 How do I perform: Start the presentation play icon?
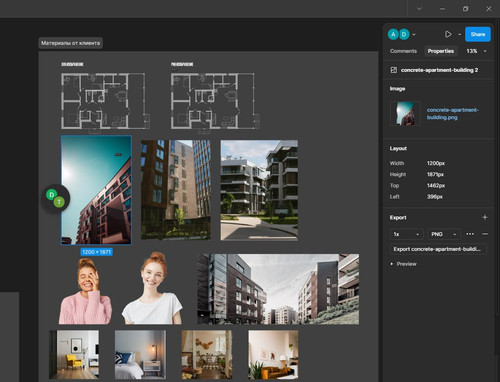(x=448, y=34)
